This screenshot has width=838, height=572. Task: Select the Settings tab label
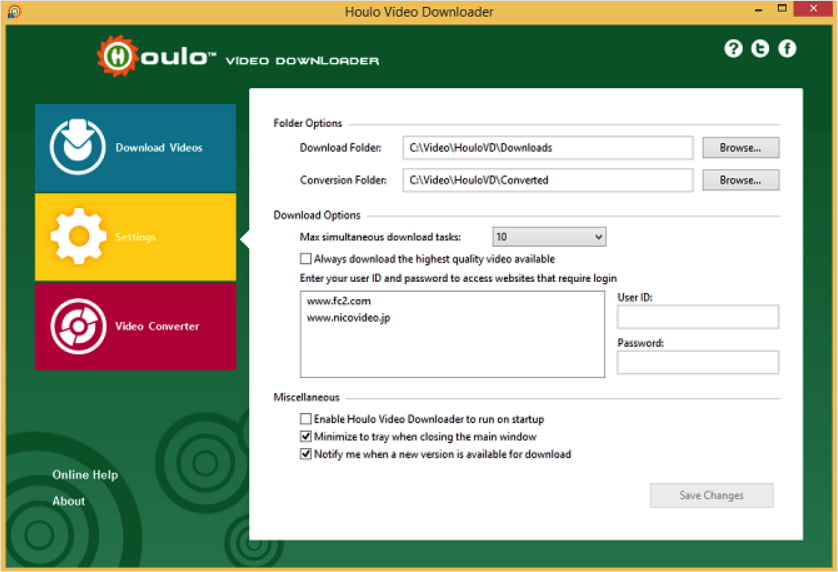(x=135, y=237)
